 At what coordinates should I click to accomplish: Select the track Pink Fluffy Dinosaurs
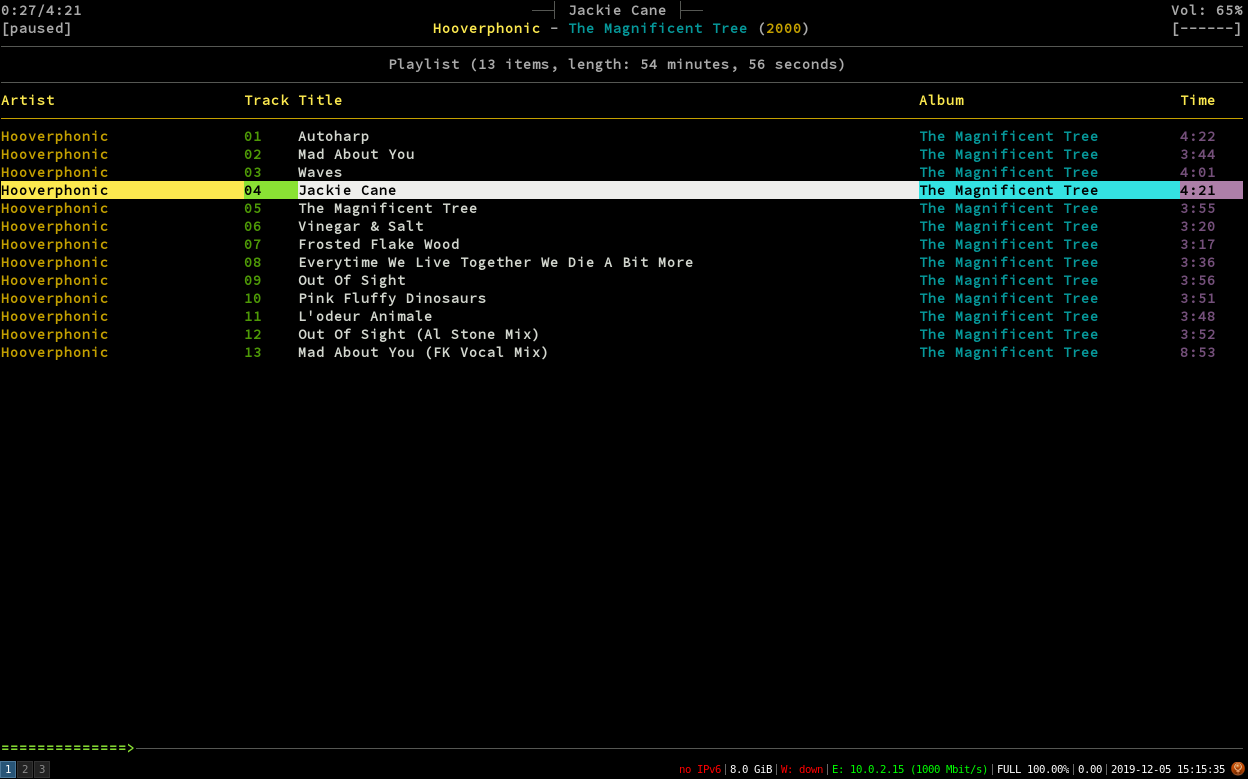click(x=392, y=298)
